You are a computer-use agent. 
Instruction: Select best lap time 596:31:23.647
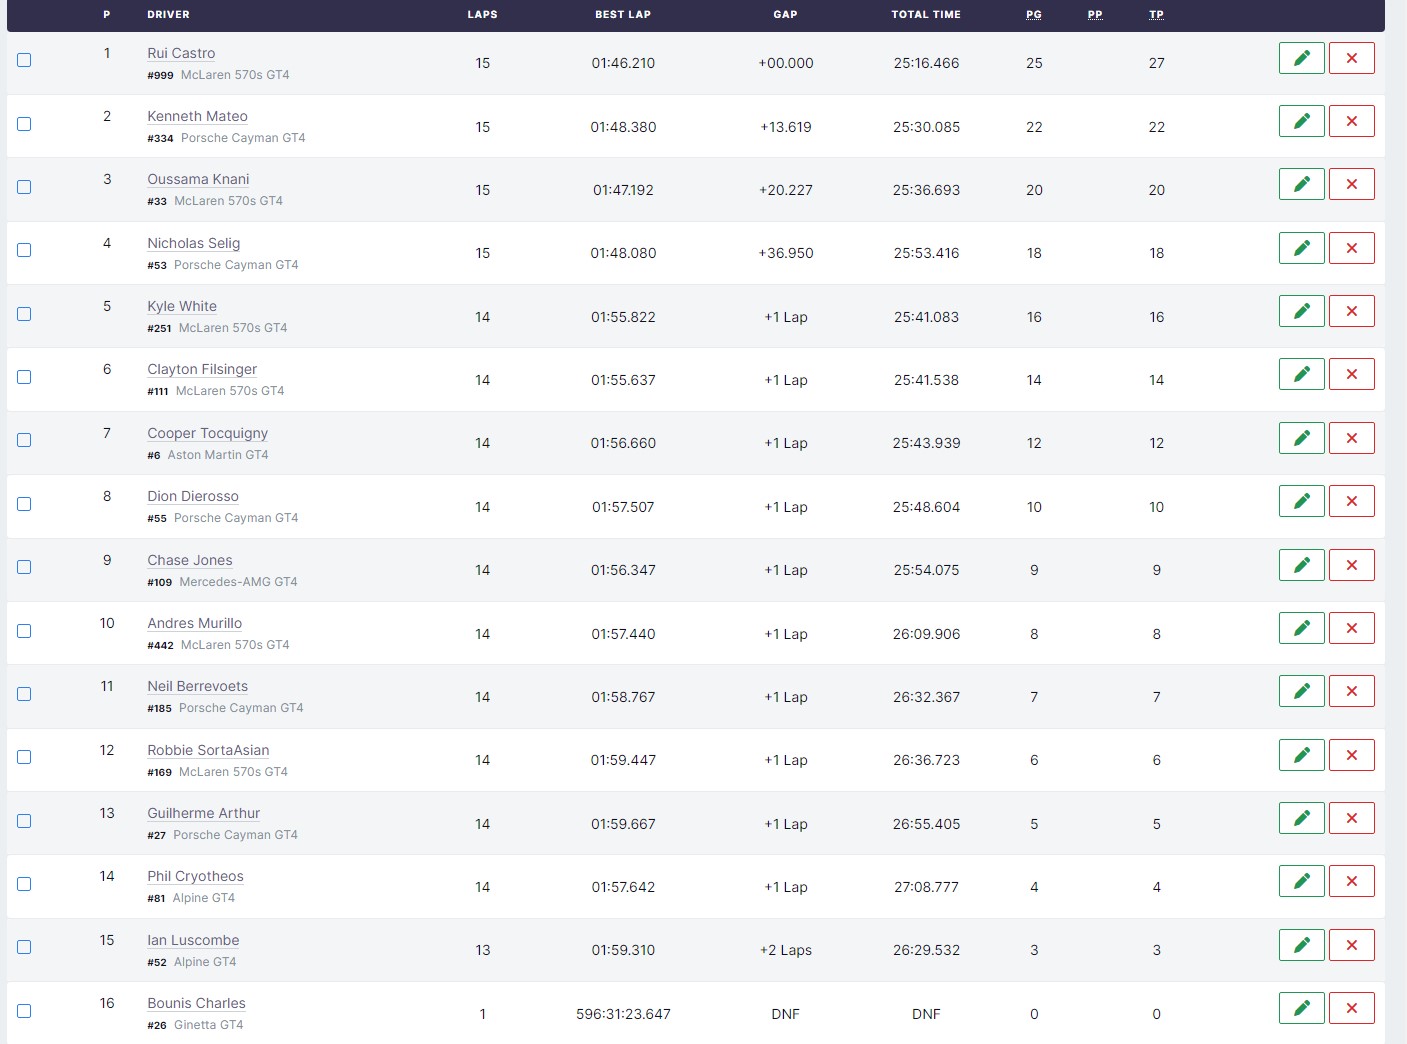click(623, 1014)
